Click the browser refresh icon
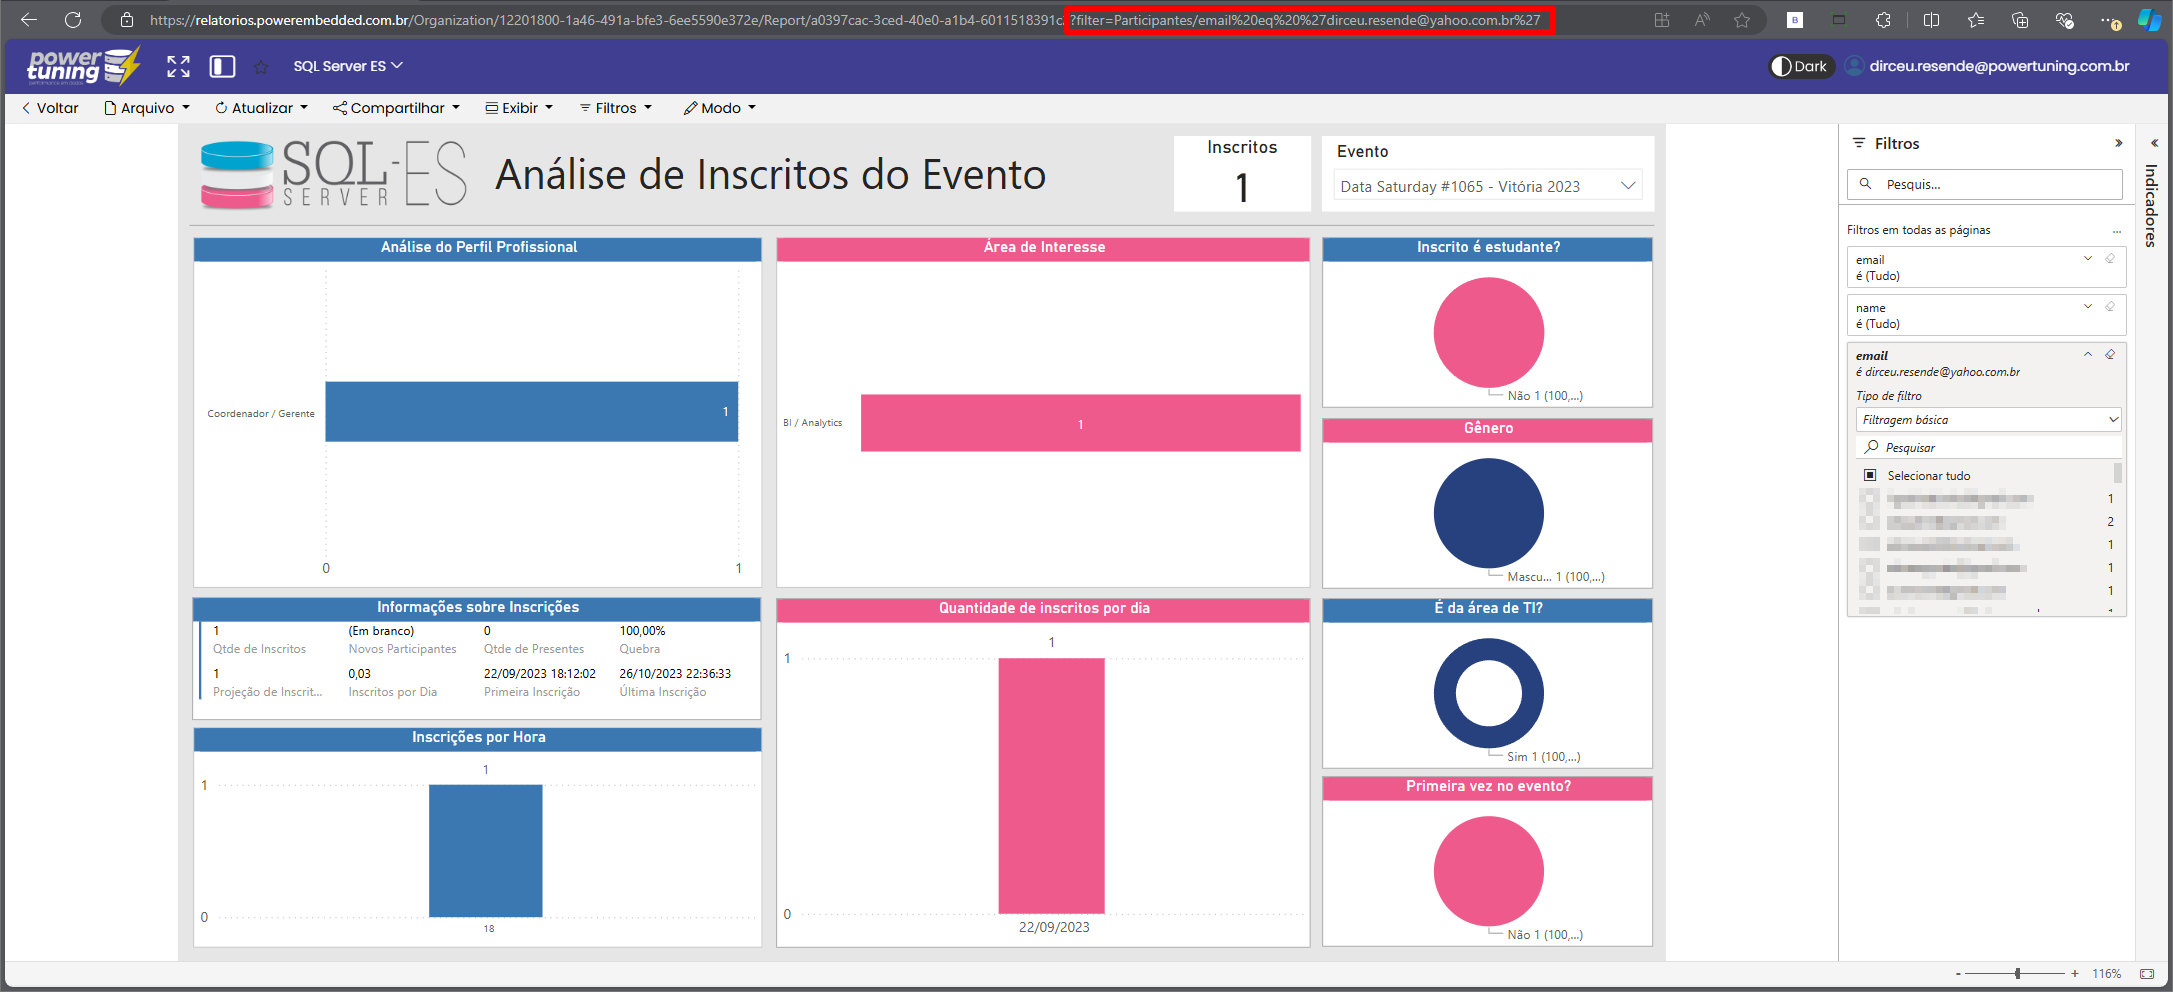 click(x=73, y=20)
